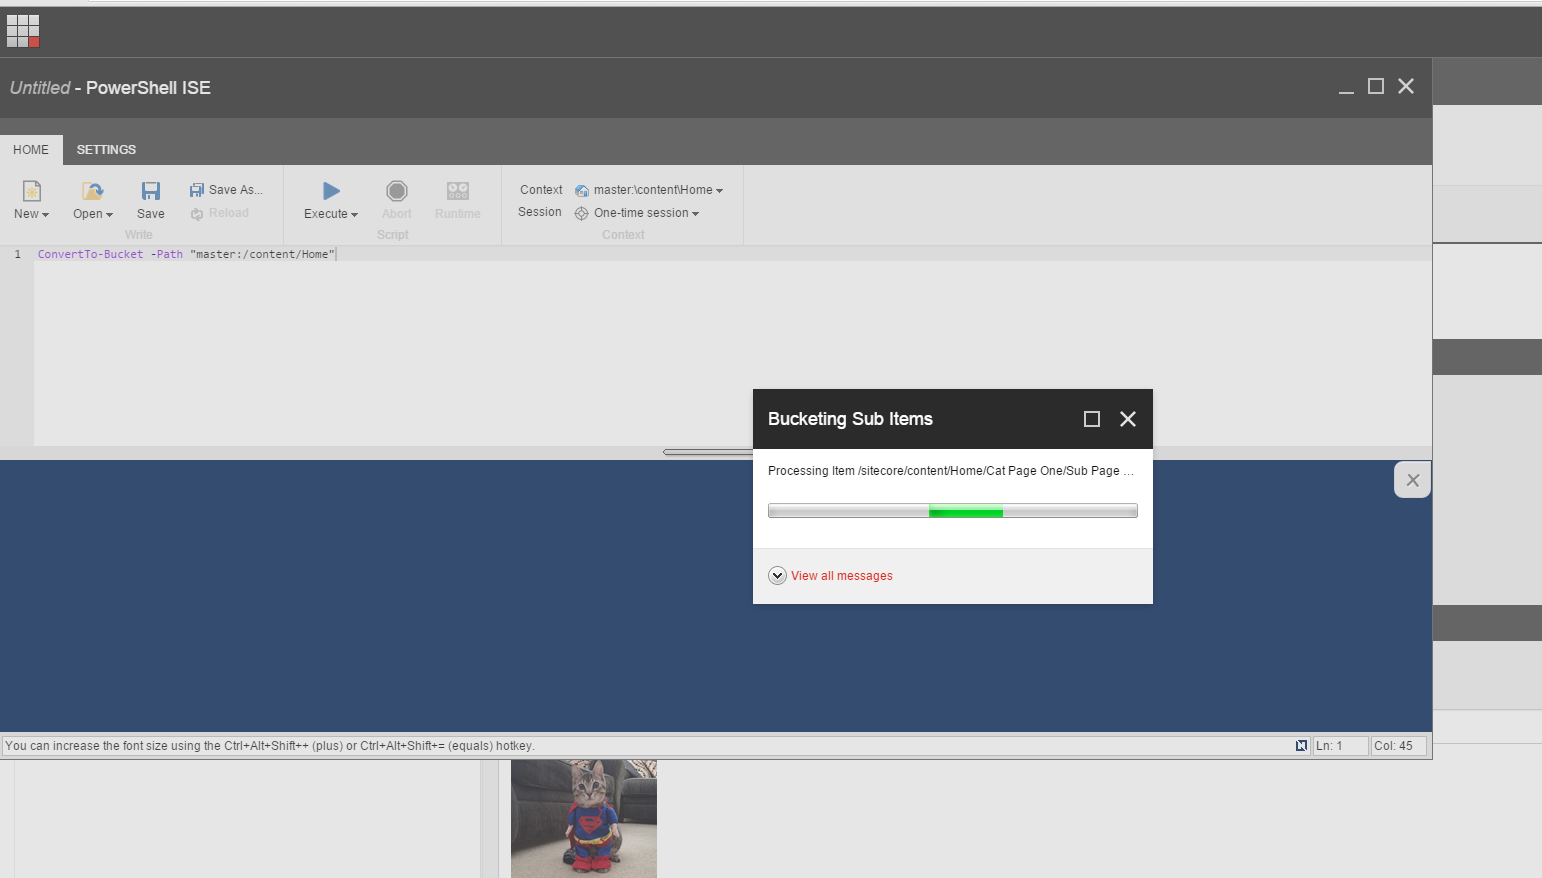Click the New script icon
Viewport: 1542px width, 878px height.
[x=31, y=191]
